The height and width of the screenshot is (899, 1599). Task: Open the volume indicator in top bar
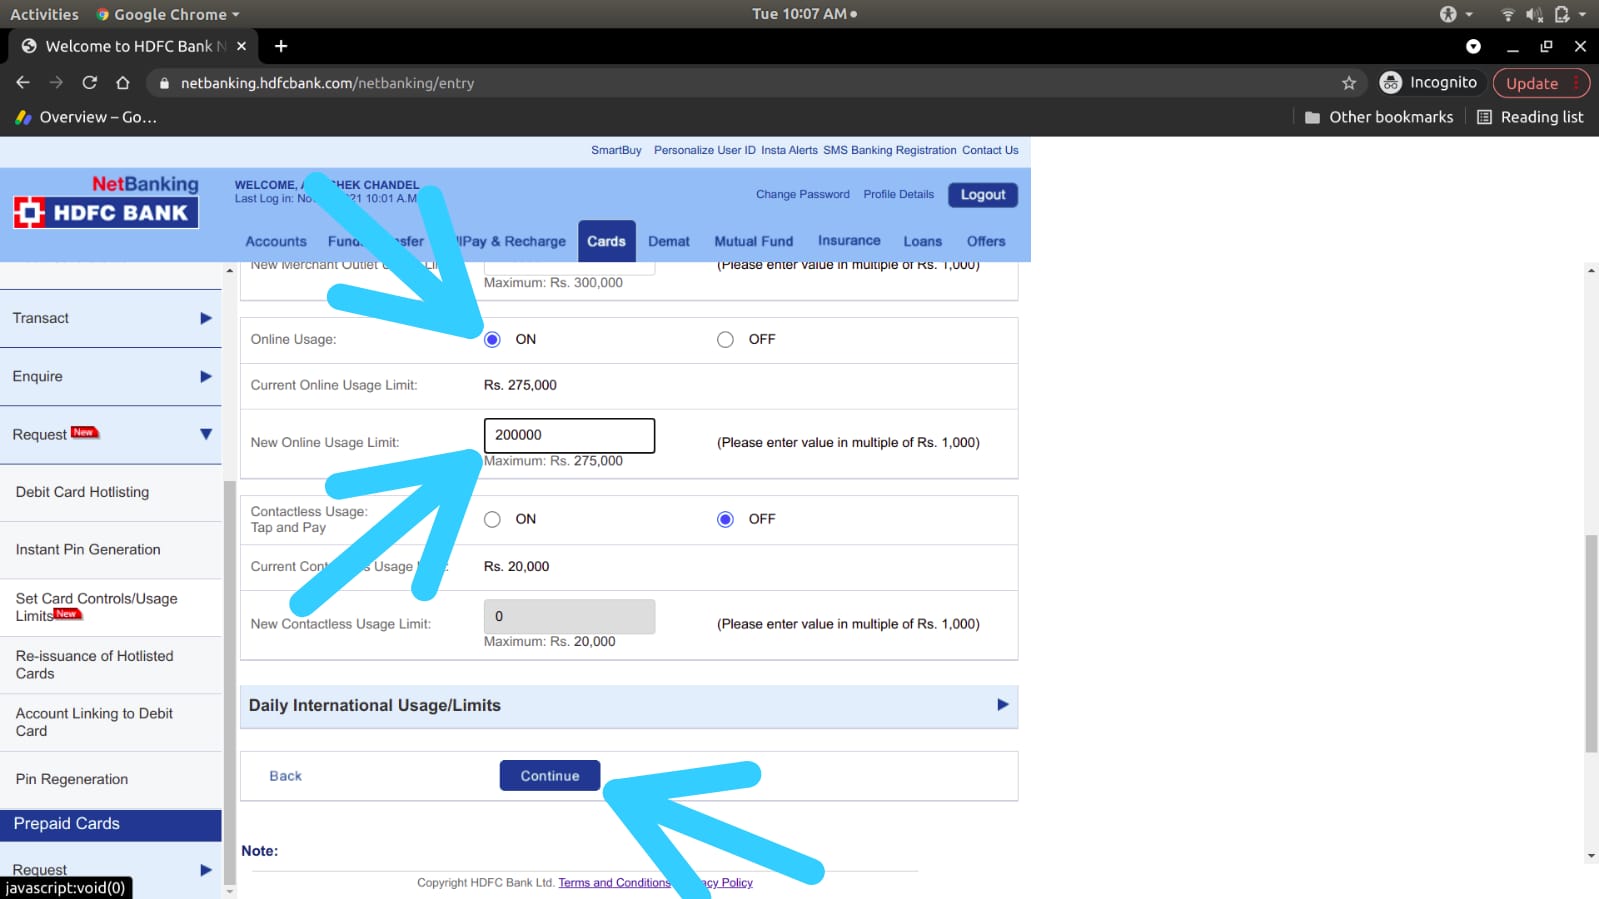[1534, 14]
